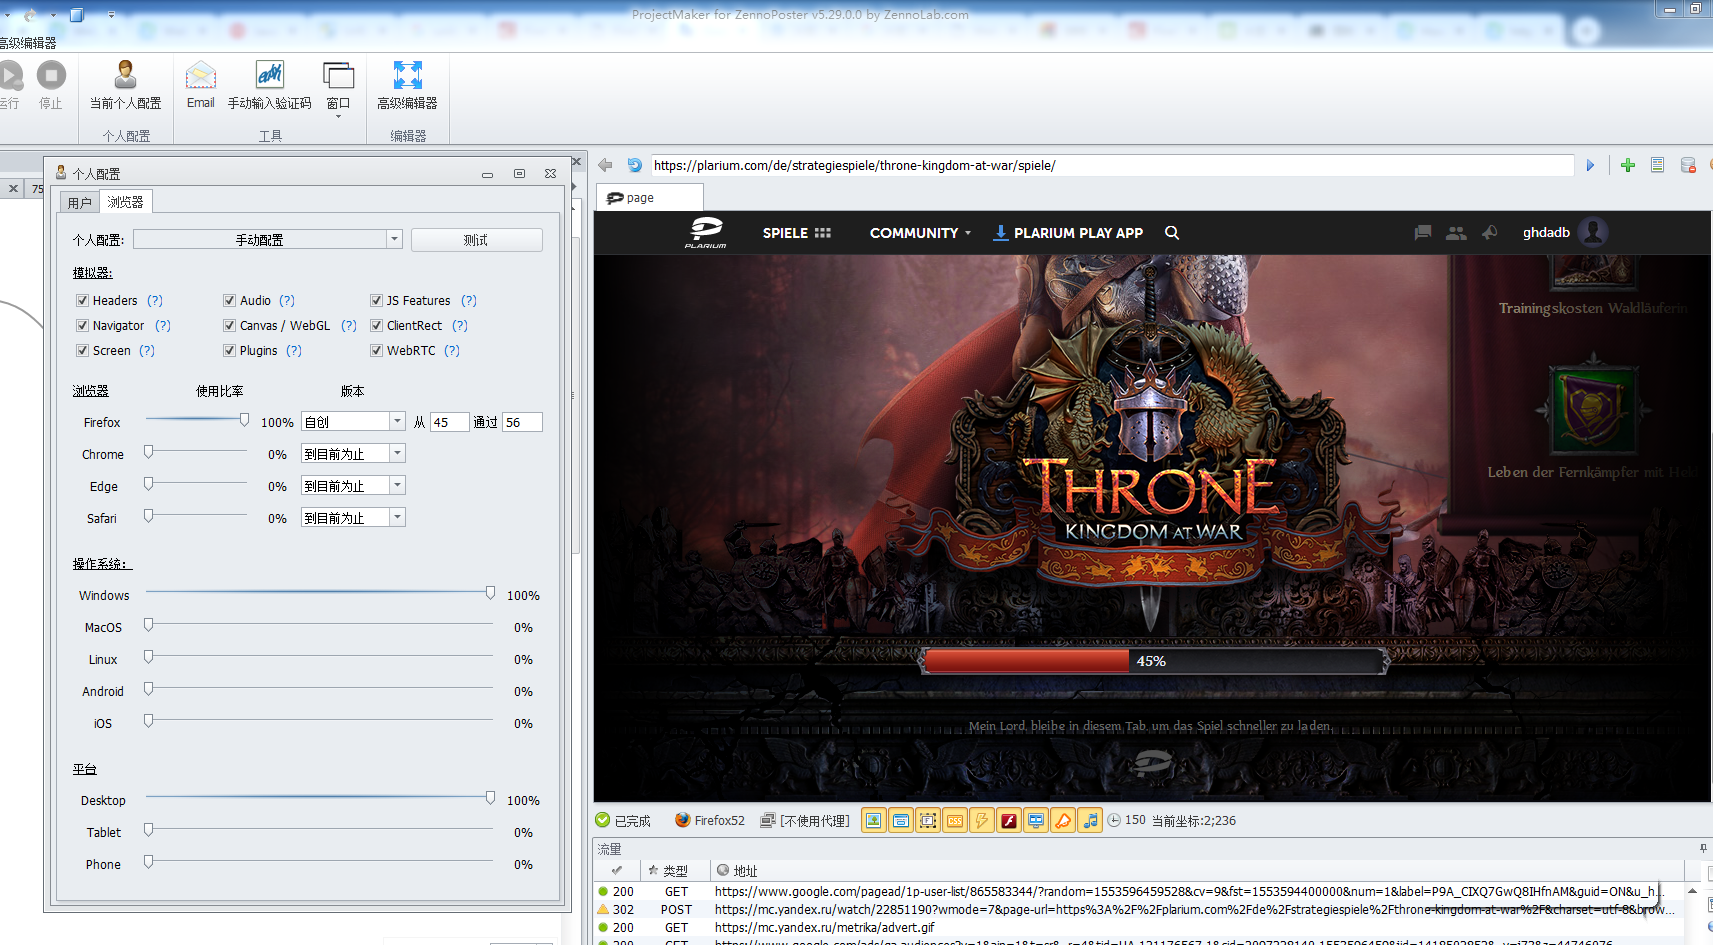This screenshot has height=945, width=1713.
Task: Open the Canvas / WebGL help (?) link
Action: tap(349, 325)
